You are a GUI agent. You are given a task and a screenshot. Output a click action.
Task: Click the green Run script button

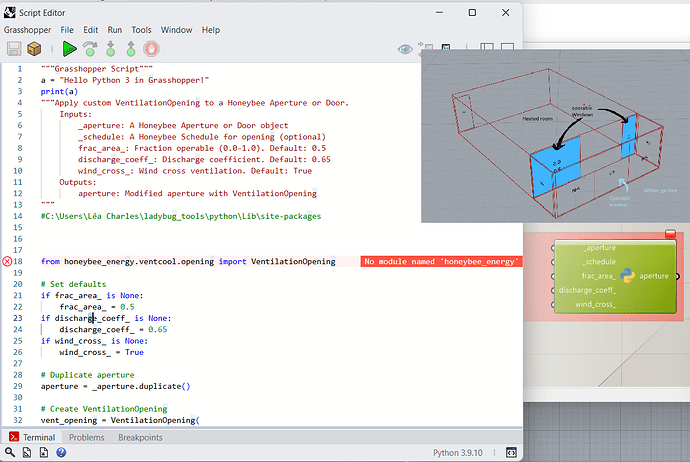click(69, 48)
